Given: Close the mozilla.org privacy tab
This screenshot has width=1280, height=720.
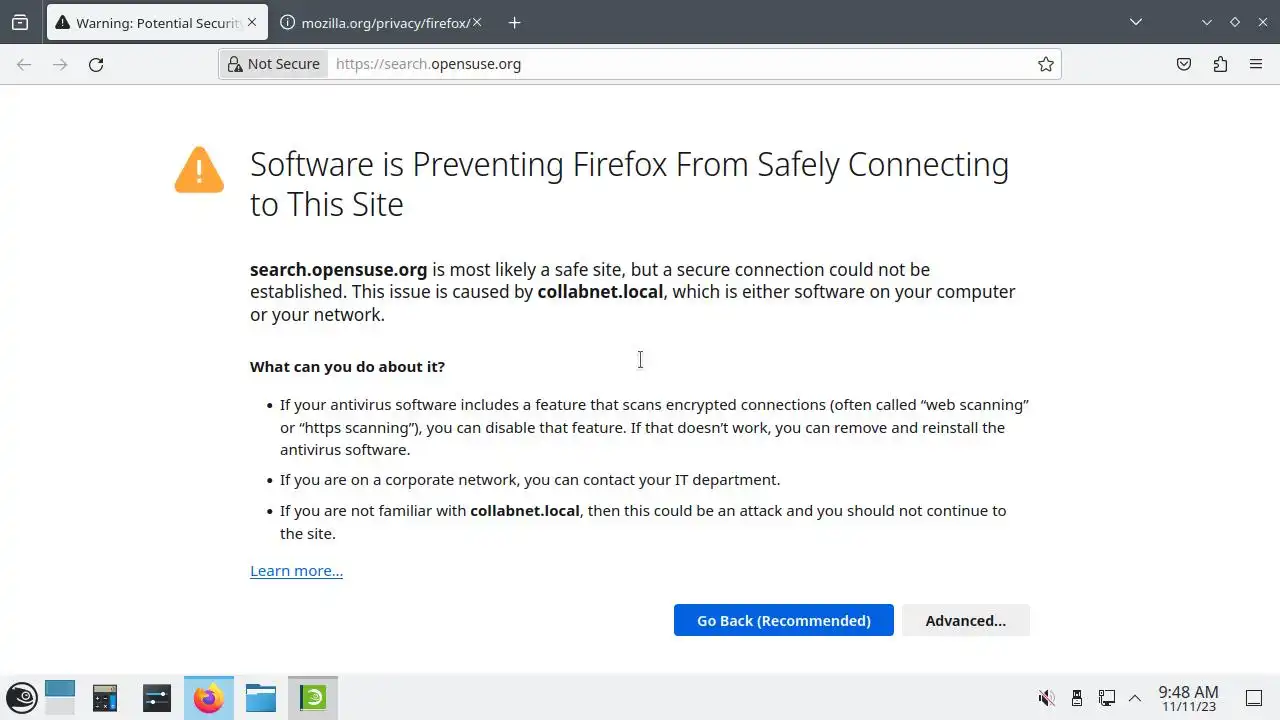Looking at the screenshot, I should click(x=476, y=22).
